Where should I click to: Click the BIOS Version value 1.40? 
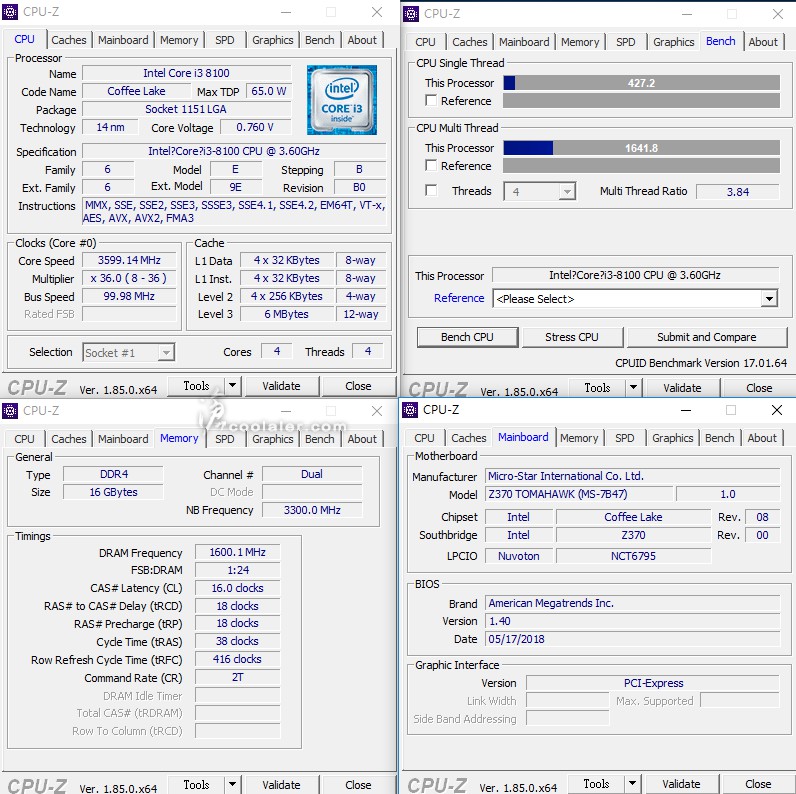pos(633,621)
